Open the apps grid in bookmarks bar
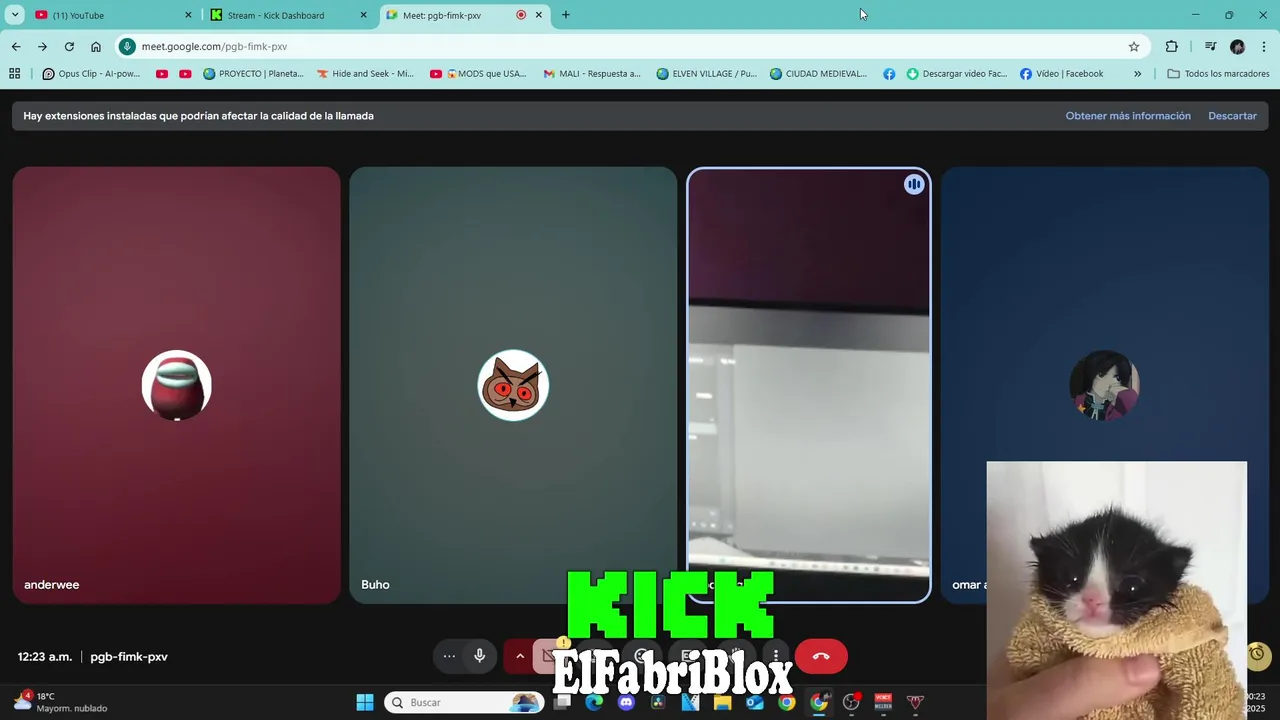 coord(14,73)
